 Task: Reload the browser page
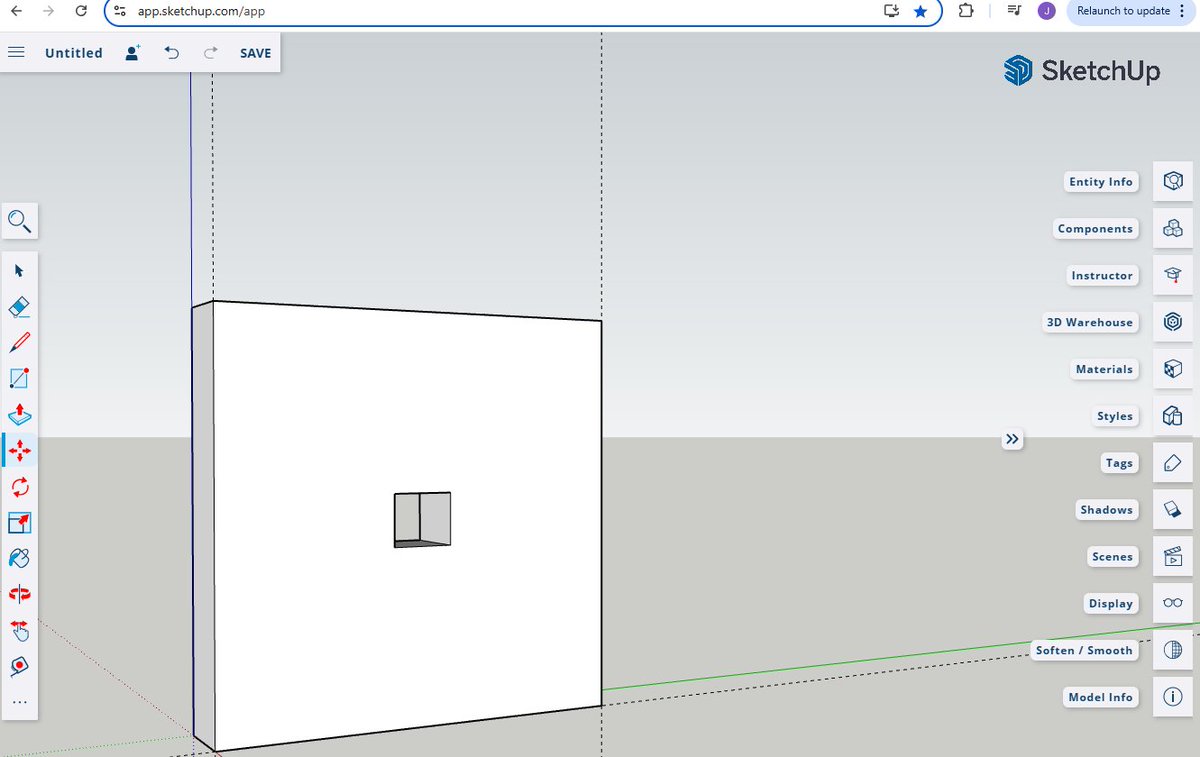coord(81,11)
